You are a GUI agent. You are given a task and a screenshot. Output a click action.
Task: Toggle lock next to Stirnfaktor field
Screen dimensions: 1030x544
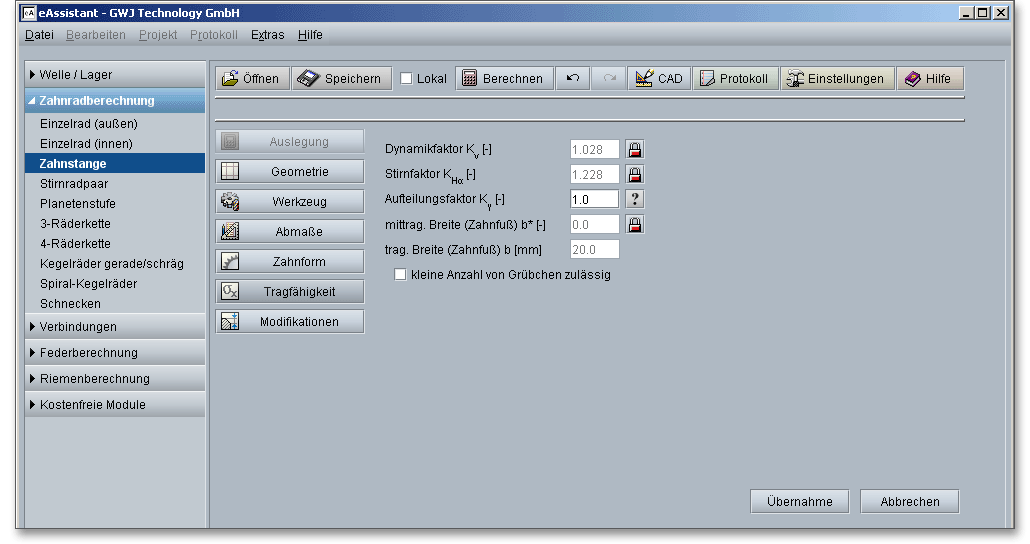[635, 174]
